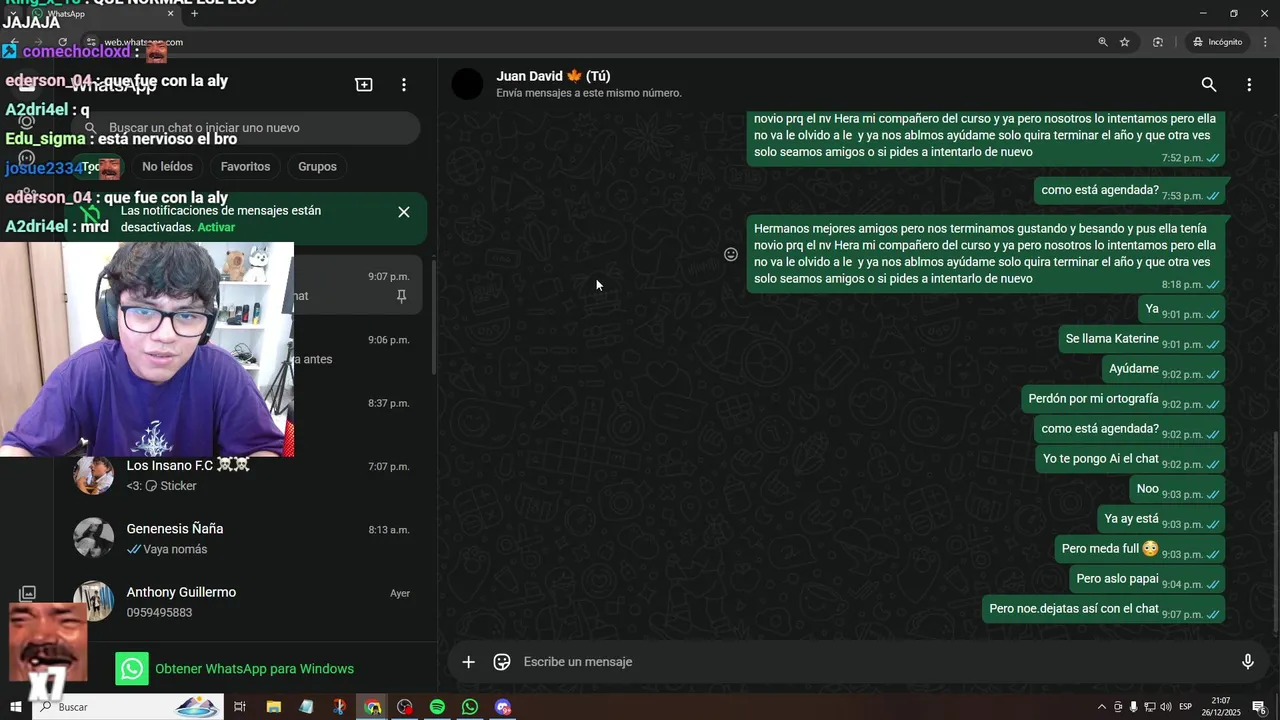Open Juan David contact header
This screenshot has height=720, width=1280.
click(589, 84)
